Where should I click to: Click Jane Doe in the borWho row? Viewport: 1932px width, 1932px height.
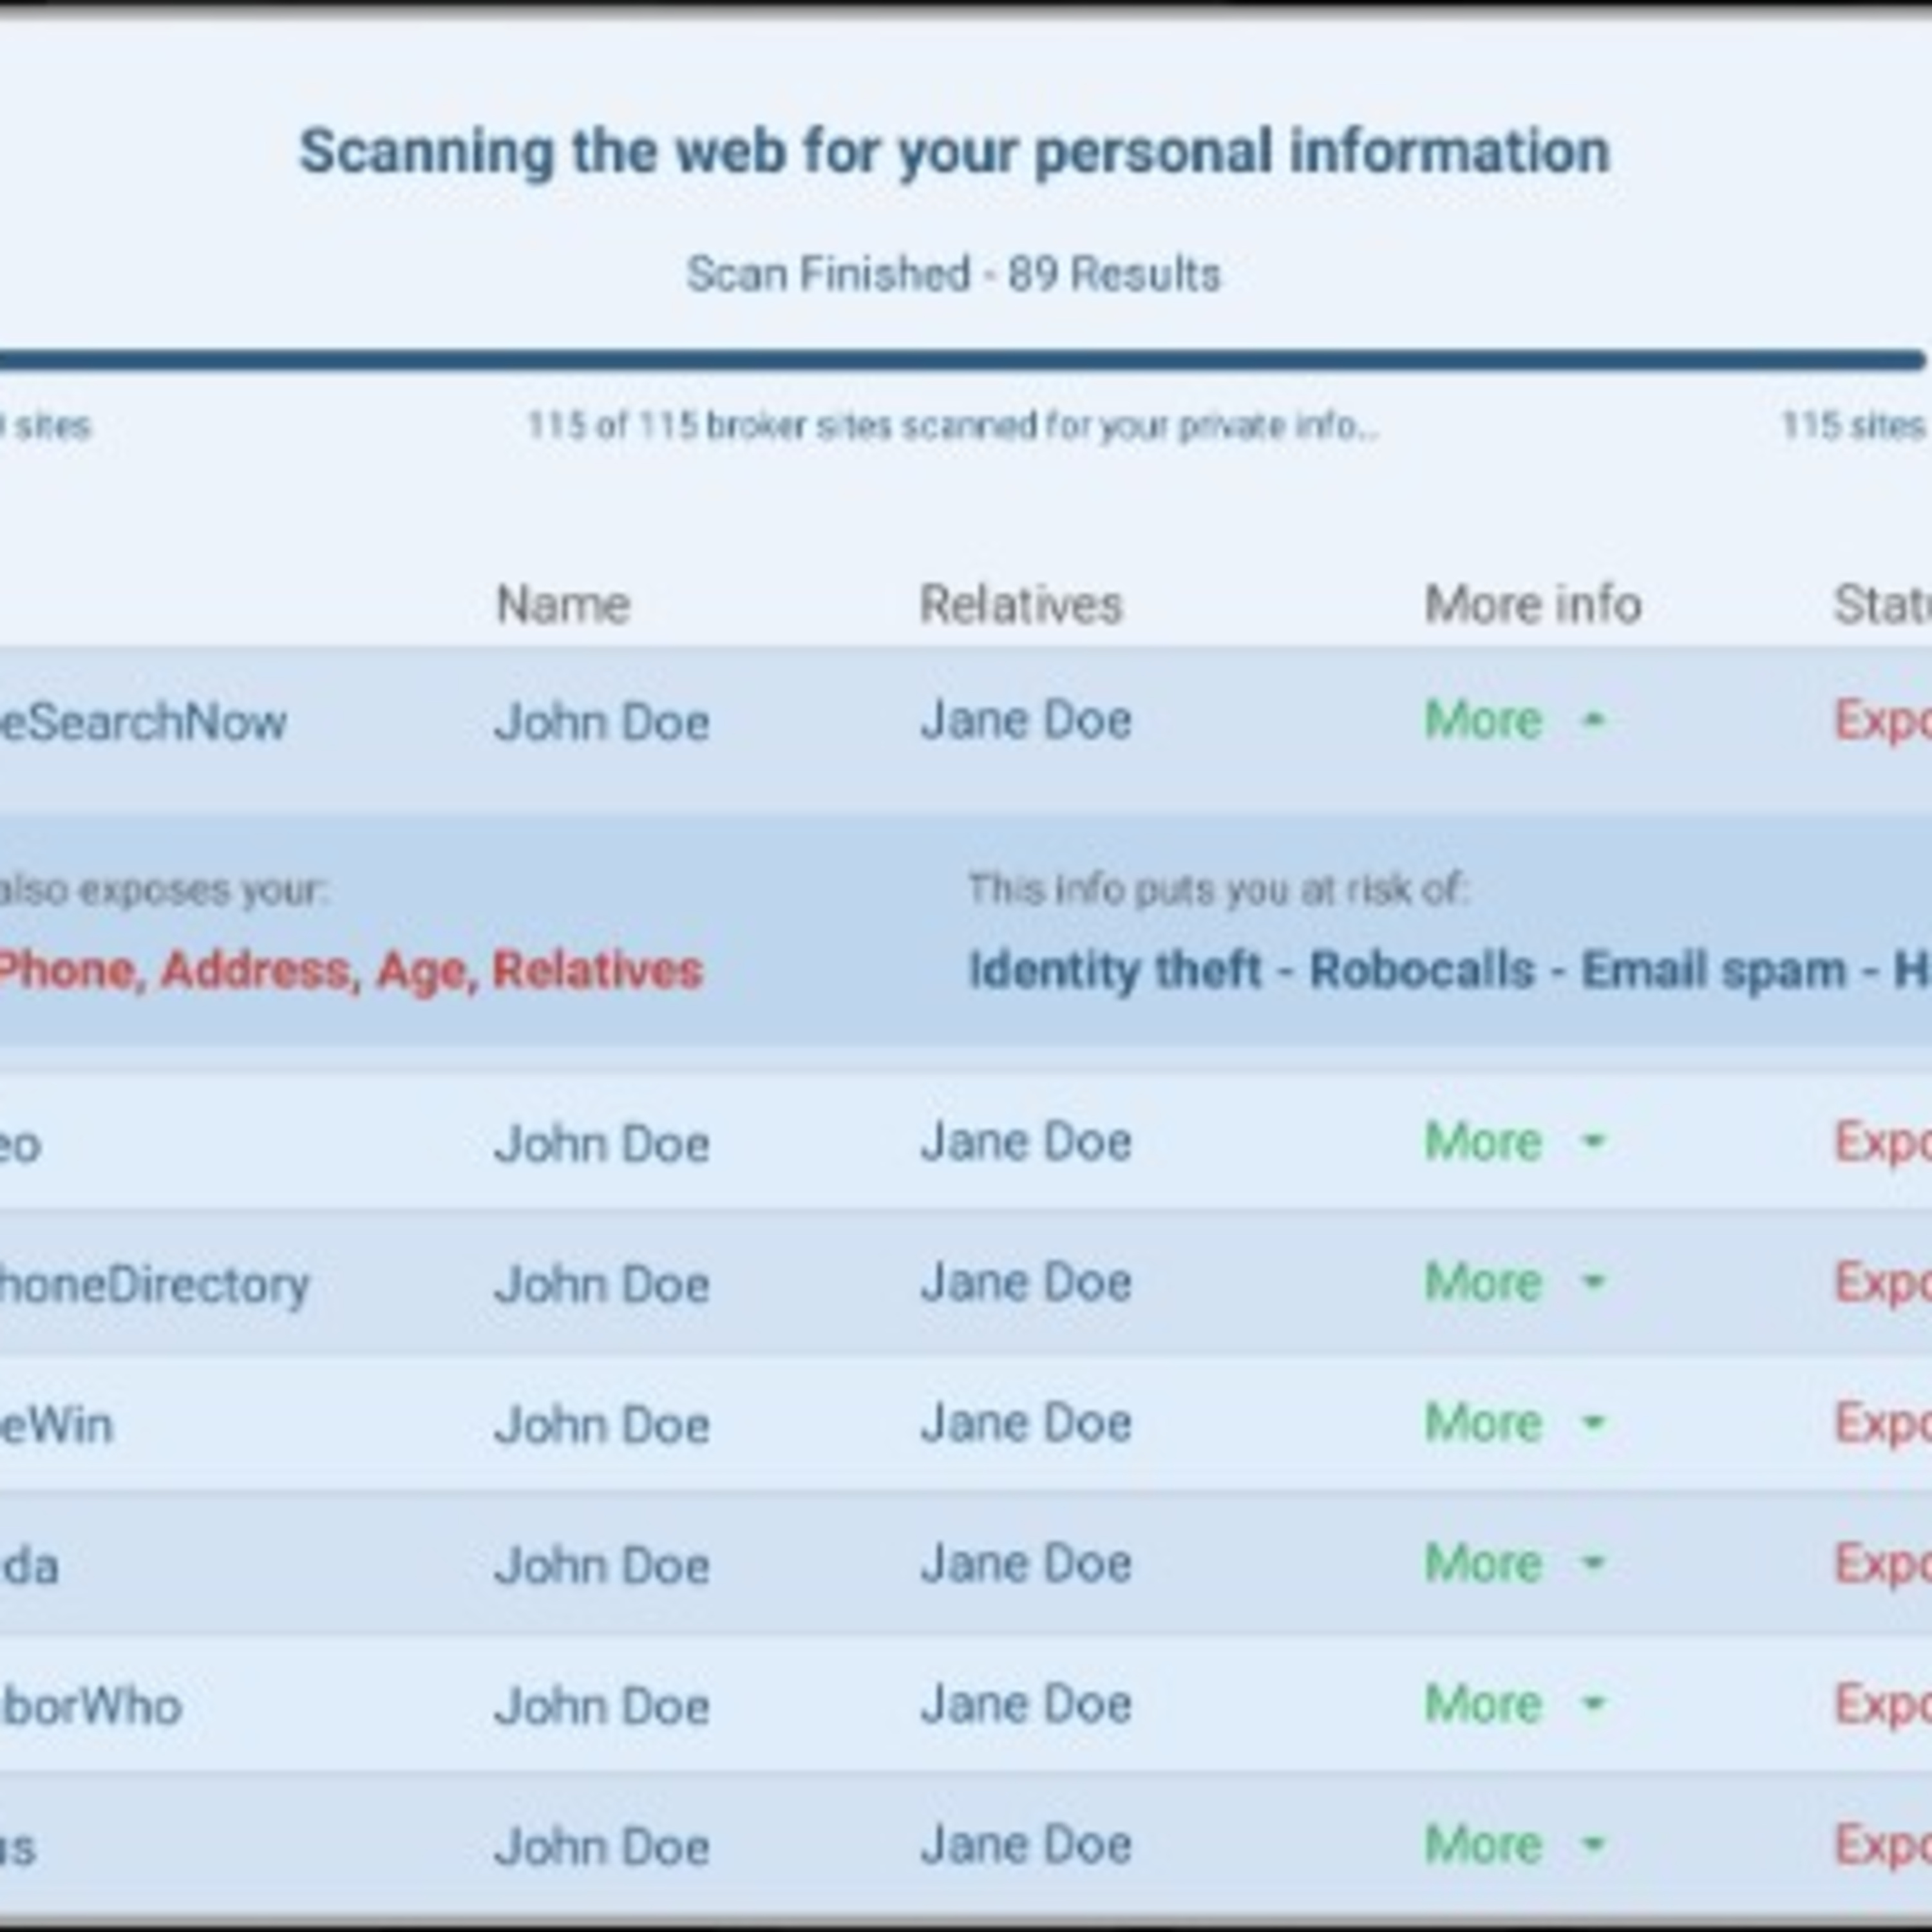coord(1026,1704)
